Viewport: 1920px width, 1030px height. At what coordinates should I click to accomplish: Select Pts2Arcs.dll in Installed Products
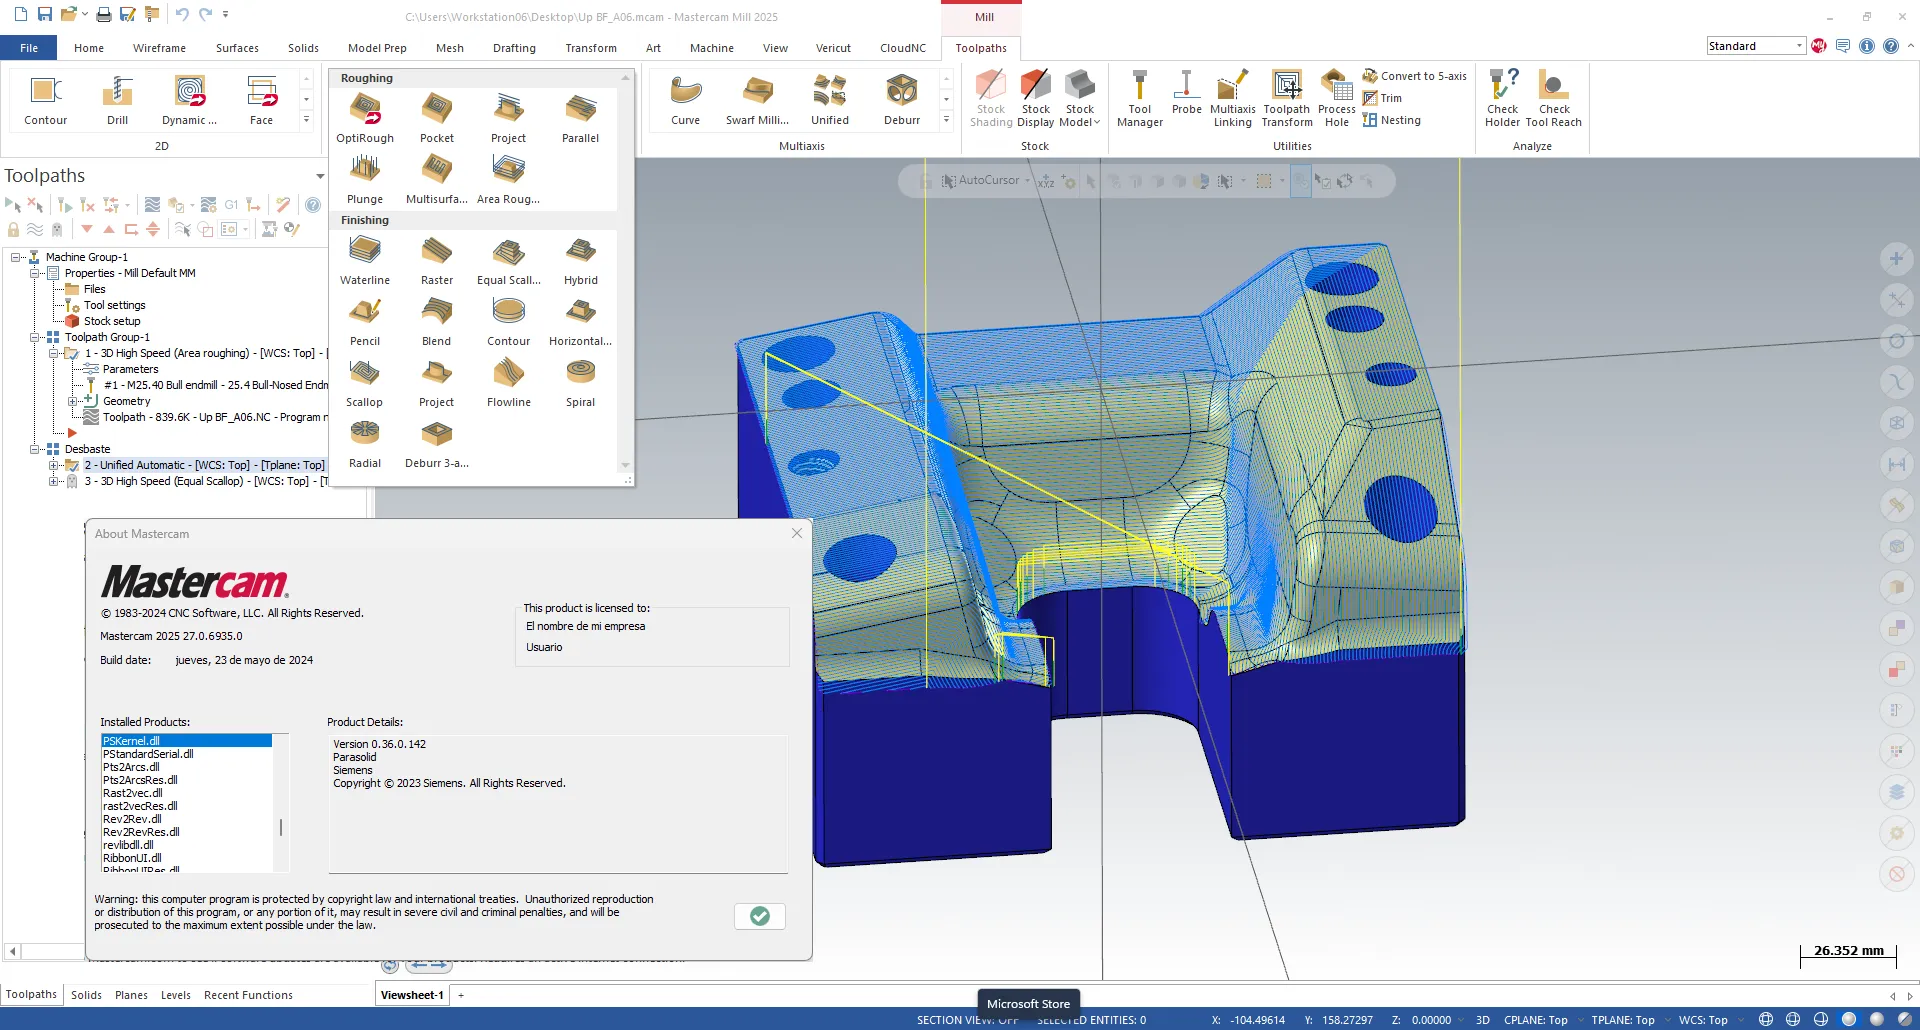point(186,767)
